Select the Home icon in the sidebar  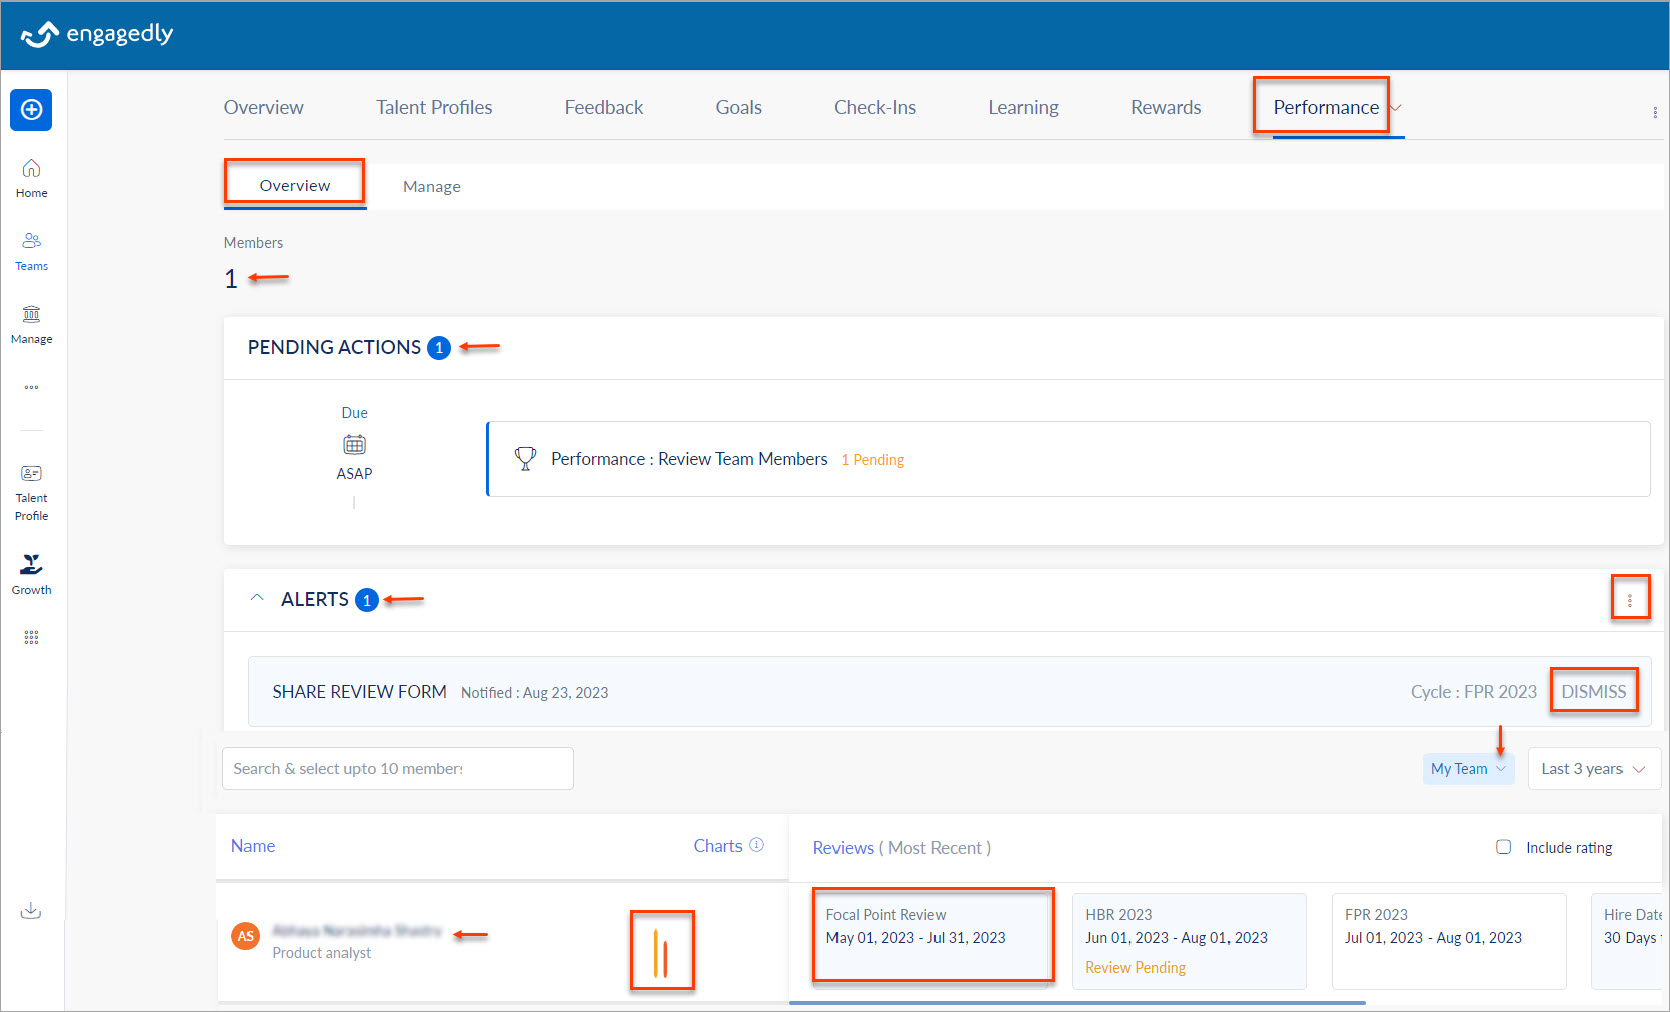31,178
